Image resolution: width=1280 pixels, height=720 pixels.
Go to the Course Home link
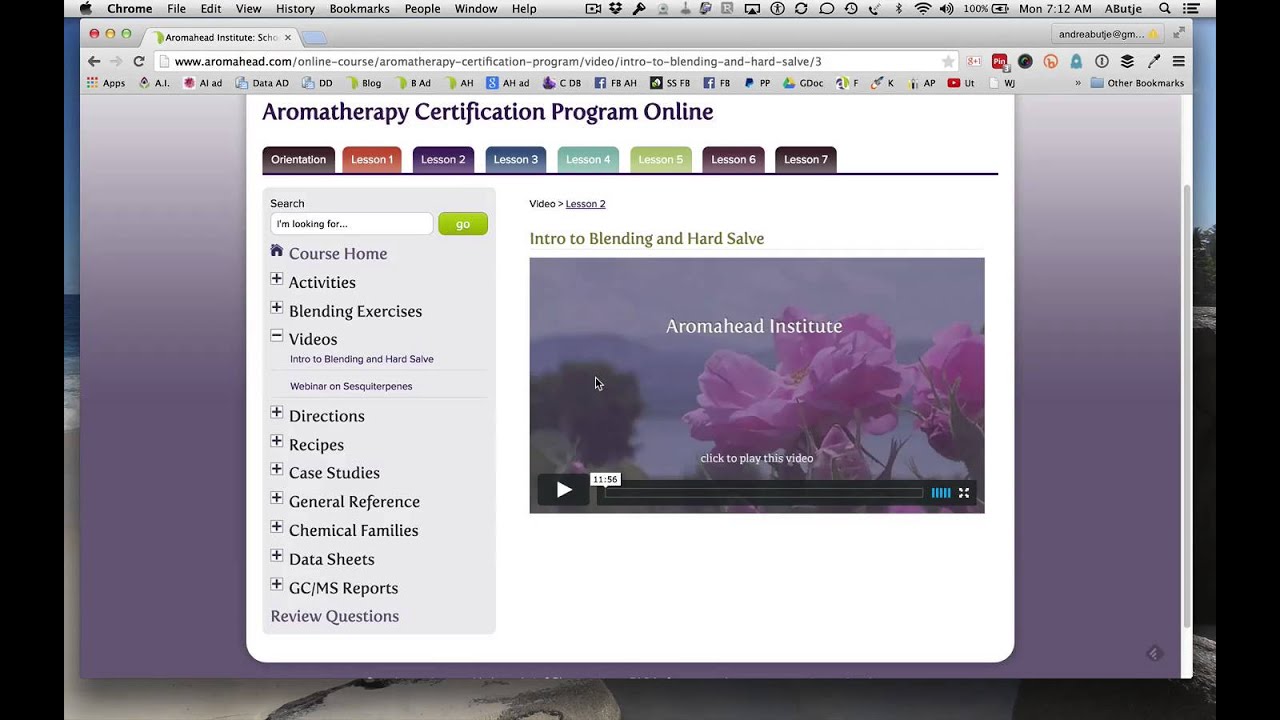(x=338, y=254)
